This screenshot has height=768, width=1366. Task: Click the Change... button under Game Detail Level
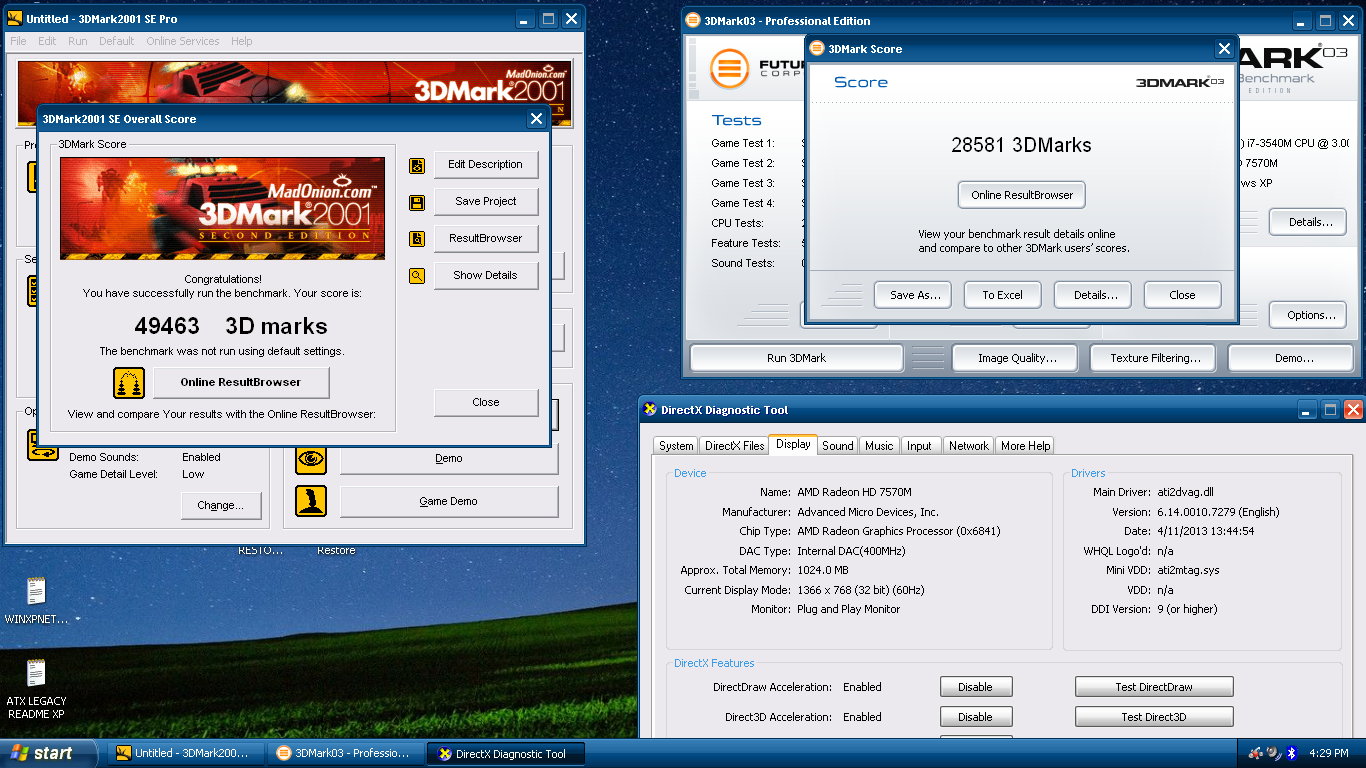point(221,506)
